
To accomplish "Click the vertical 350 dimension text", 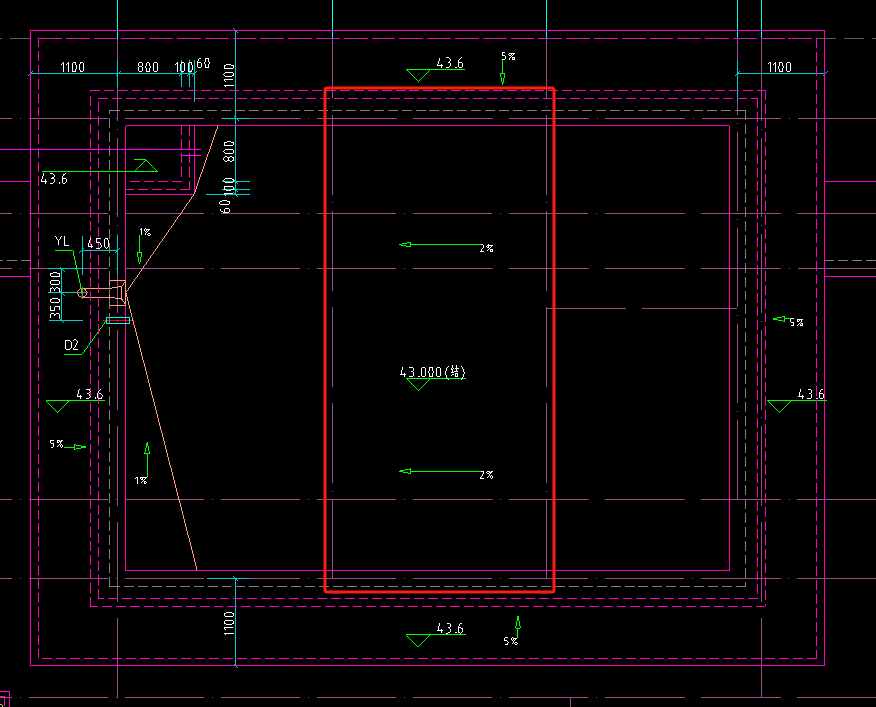I will click(x=55, y=308).
